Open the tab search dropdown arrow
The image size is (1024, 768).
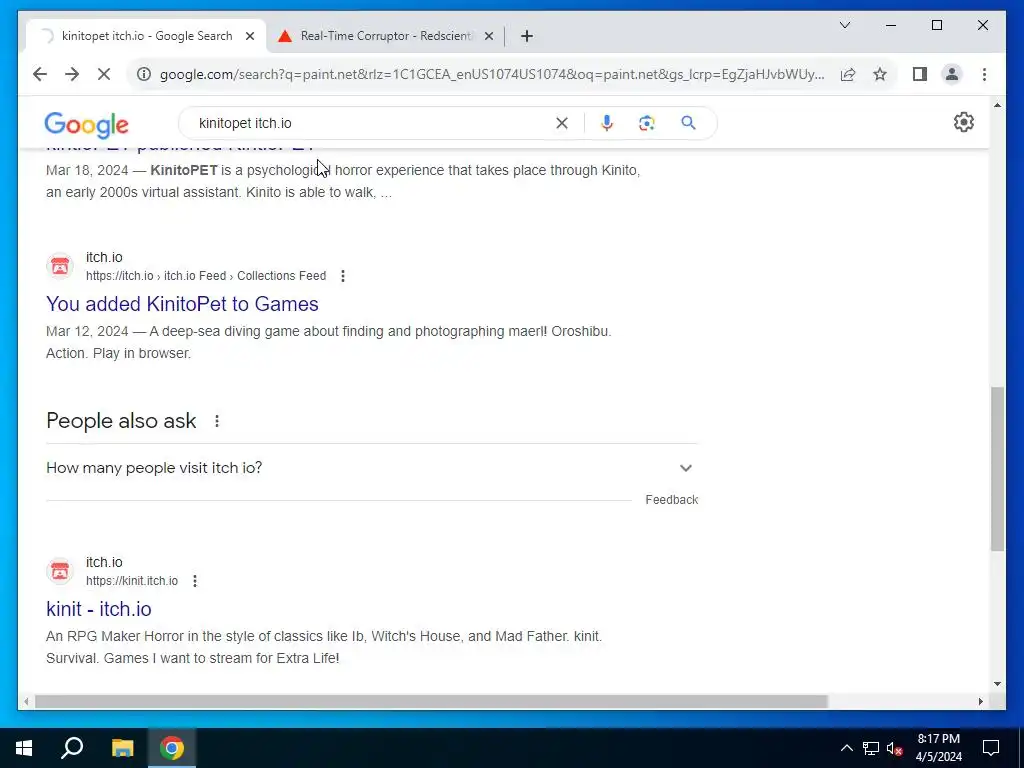844,25
